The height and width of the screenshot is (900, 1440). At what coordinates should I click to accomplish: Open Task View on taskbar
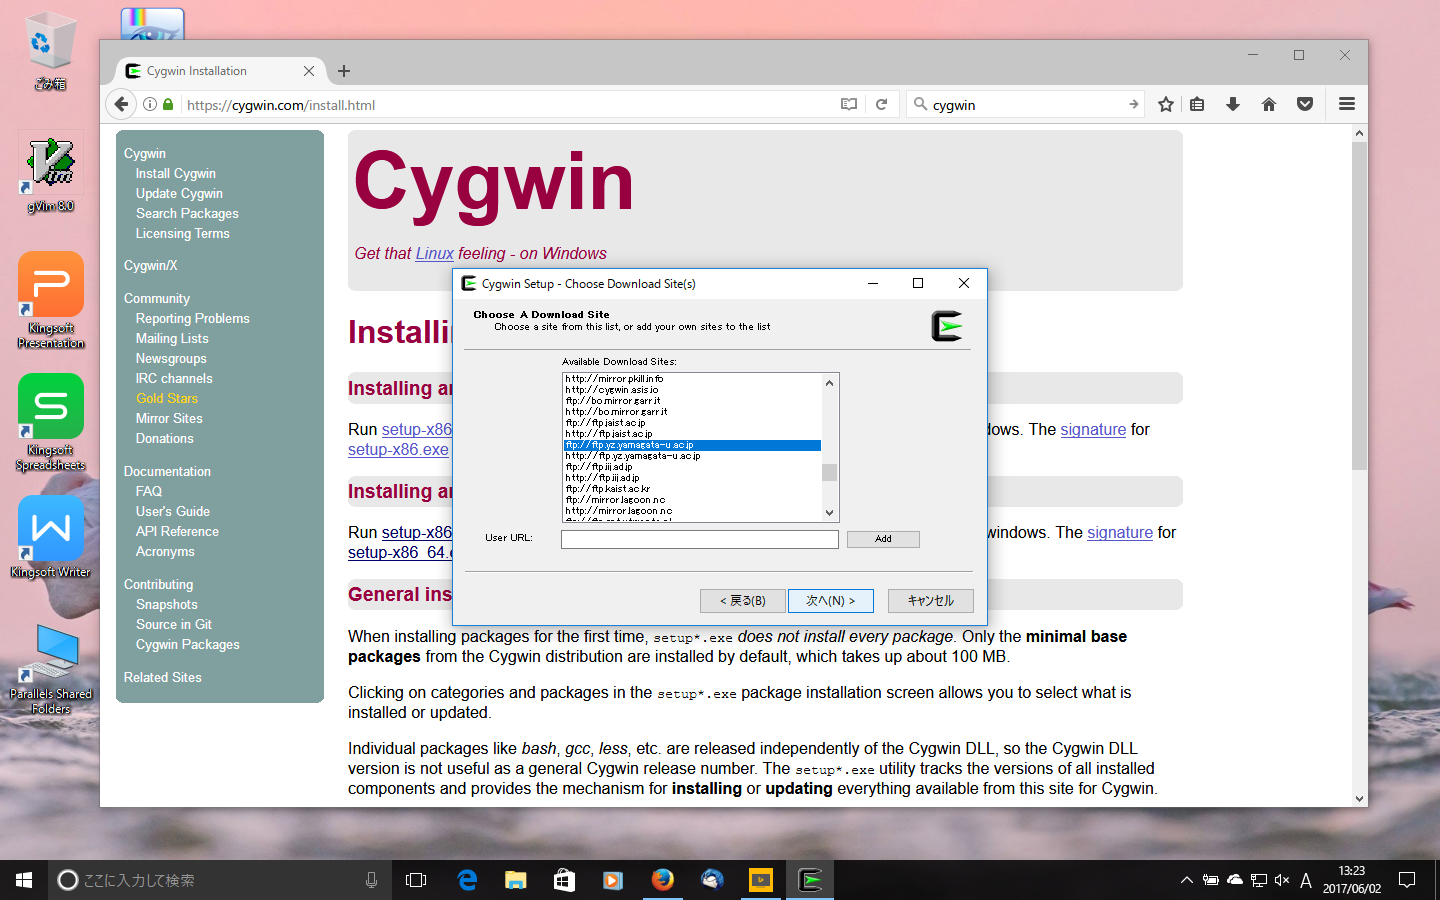[416, 880]
